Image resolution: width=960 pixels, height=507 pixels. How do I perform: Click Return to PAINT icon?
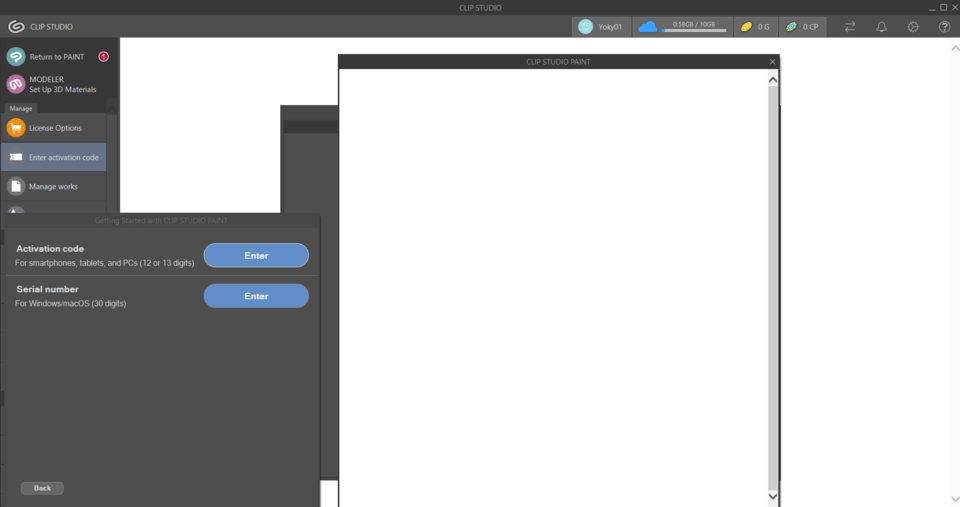[16, 56]
